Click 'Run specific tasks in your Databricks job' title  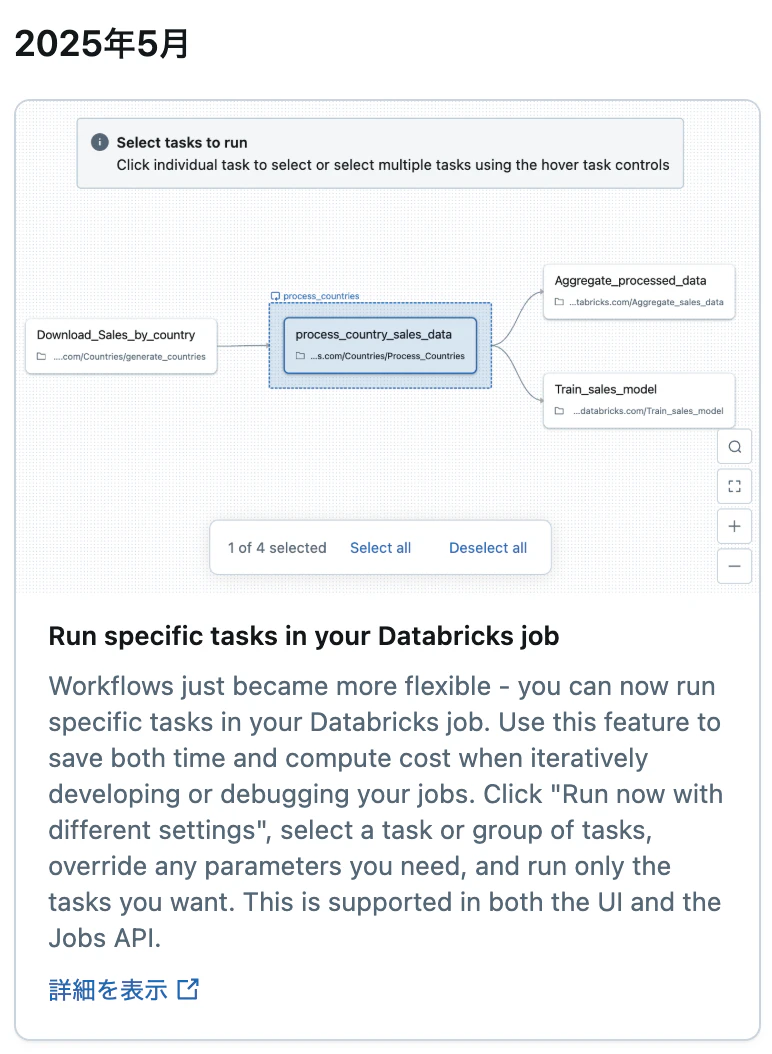click(x=304, y=636)
